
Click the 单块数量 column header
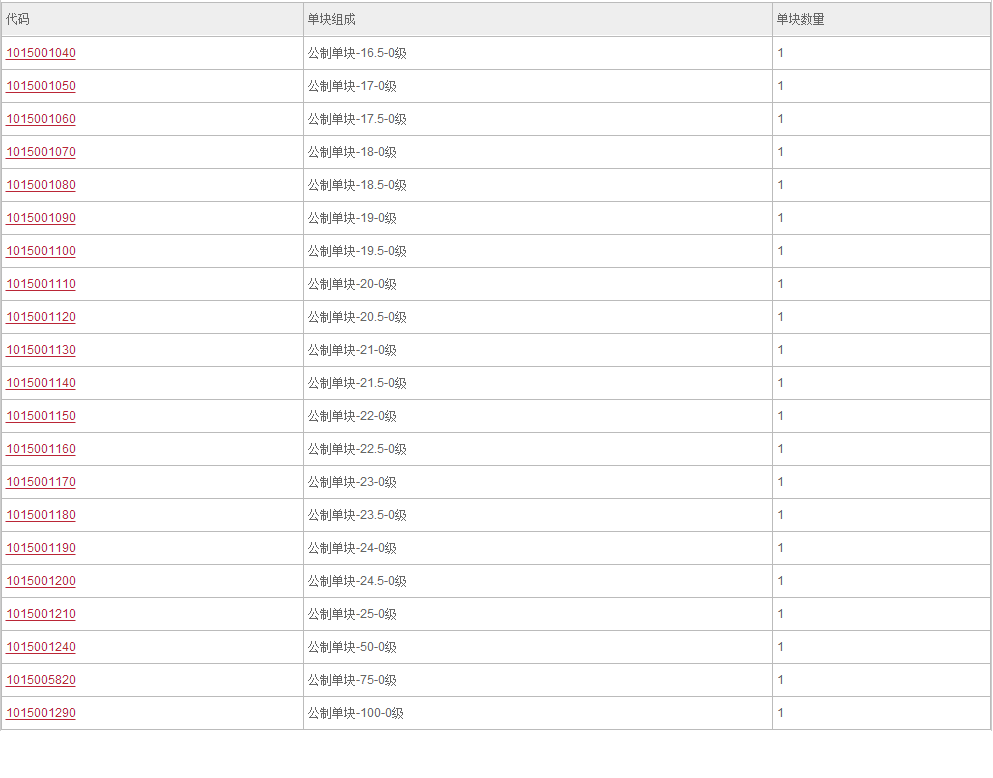800,19
